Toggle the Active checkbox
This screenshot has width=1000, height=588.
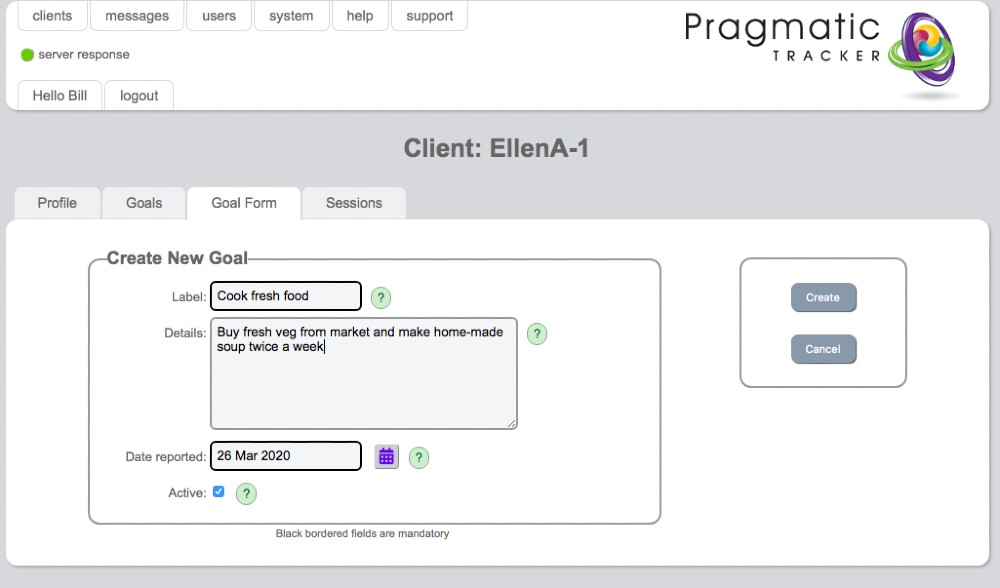(219, 492)
